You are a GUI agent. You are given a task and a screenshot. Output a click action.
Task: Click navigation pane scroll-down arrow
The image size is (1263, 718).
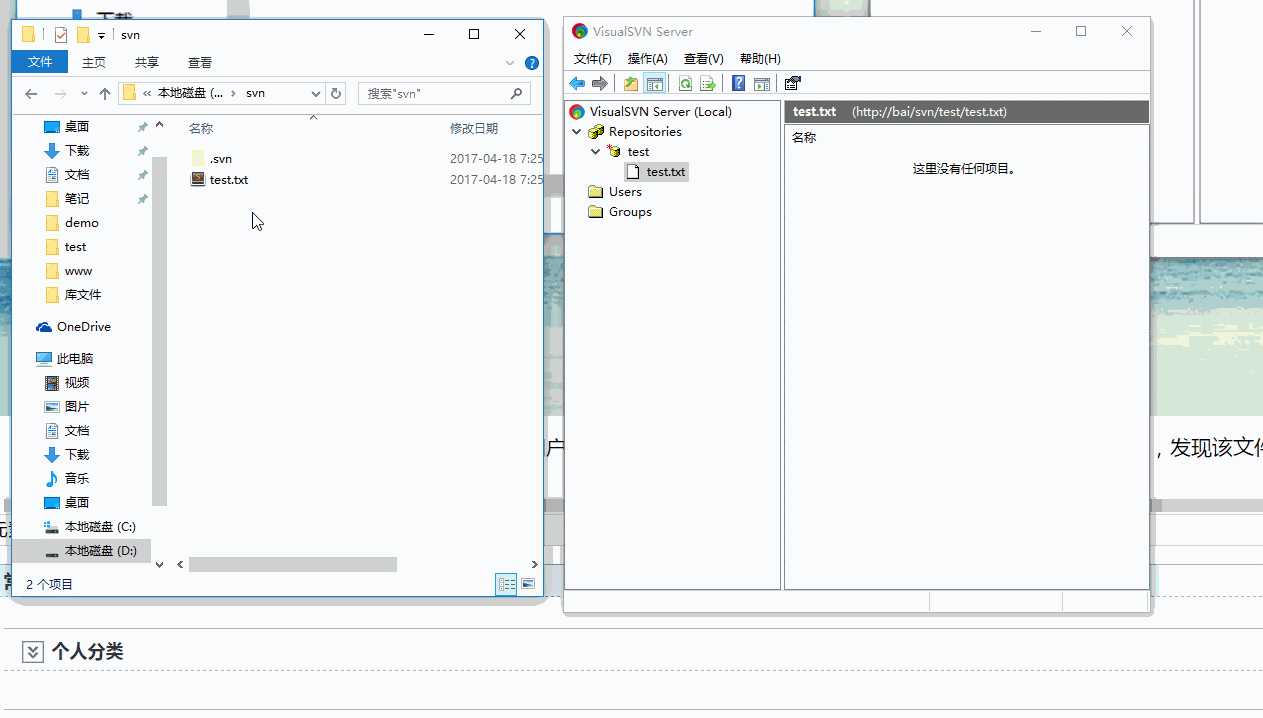[159, 565]
